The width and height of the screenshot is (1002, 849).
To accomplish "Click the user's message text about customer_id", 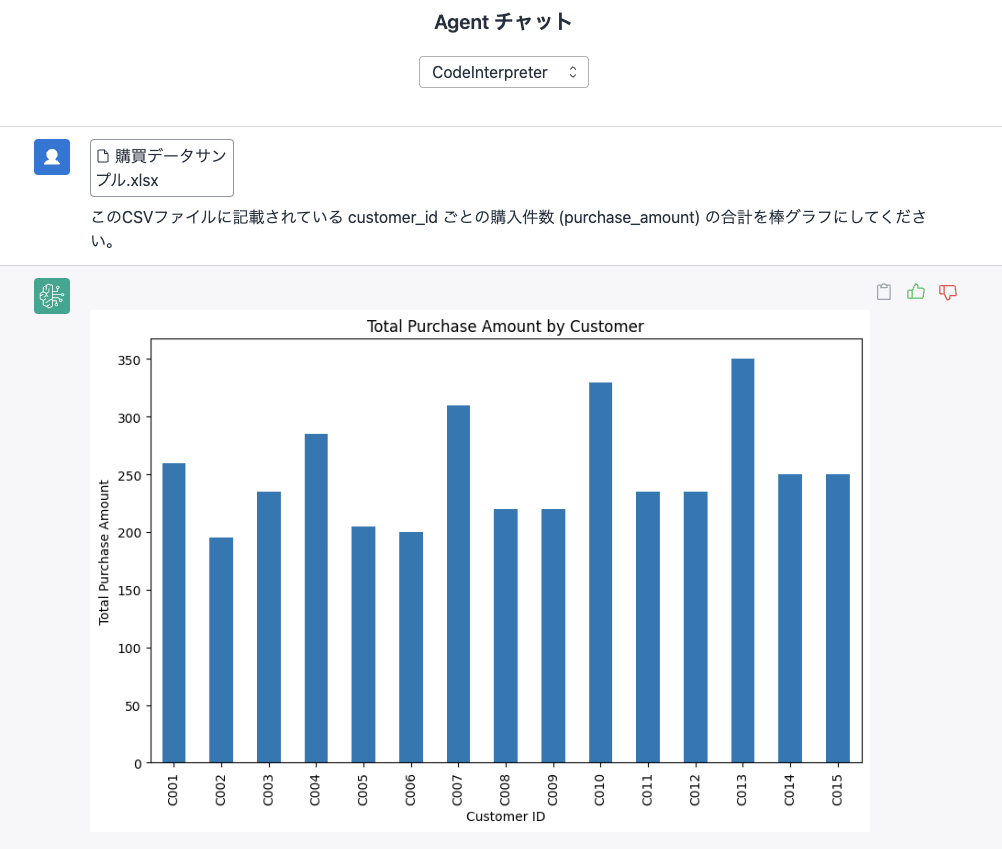I will (x=509, y=229).
